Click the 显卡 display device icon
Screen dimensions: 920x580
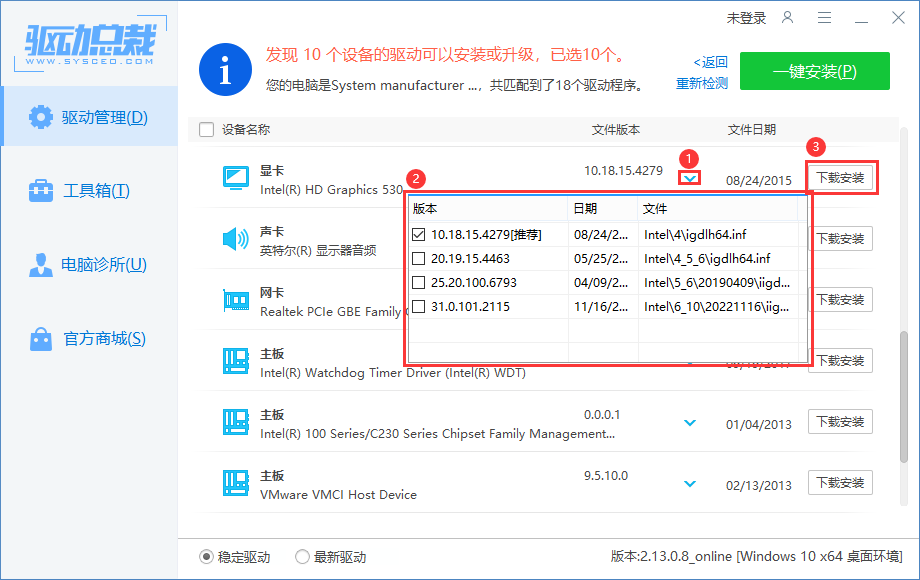pos(236,178)
